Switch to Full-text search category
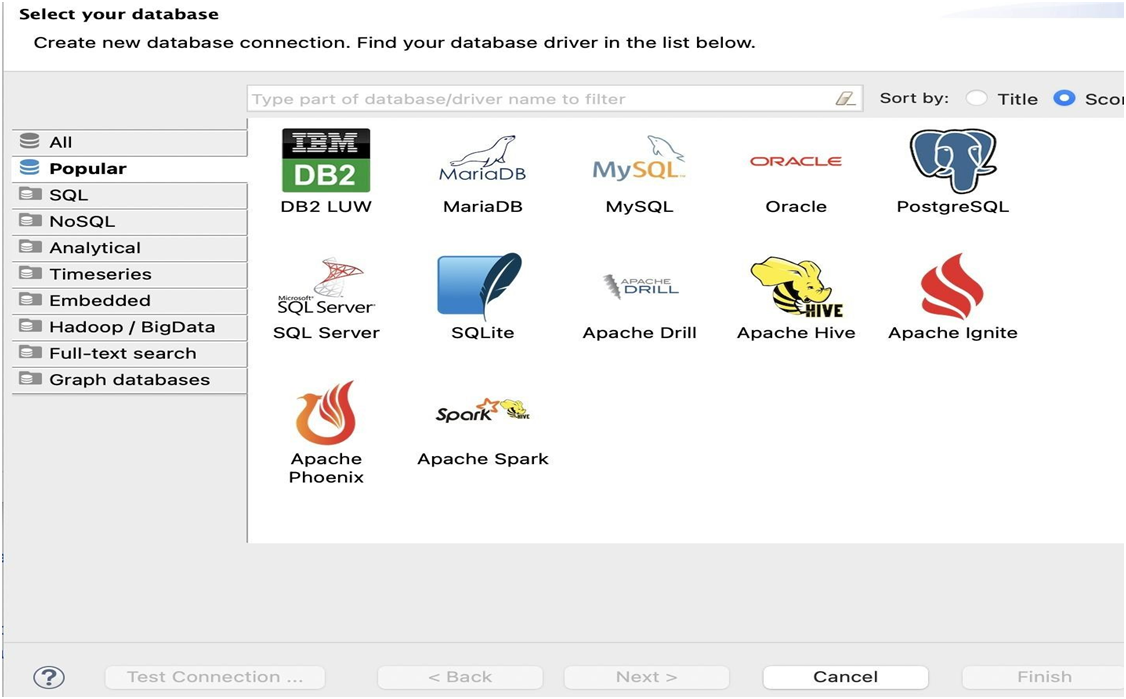This screenshot has height=699, width=1126. click(x=130, y=354)
